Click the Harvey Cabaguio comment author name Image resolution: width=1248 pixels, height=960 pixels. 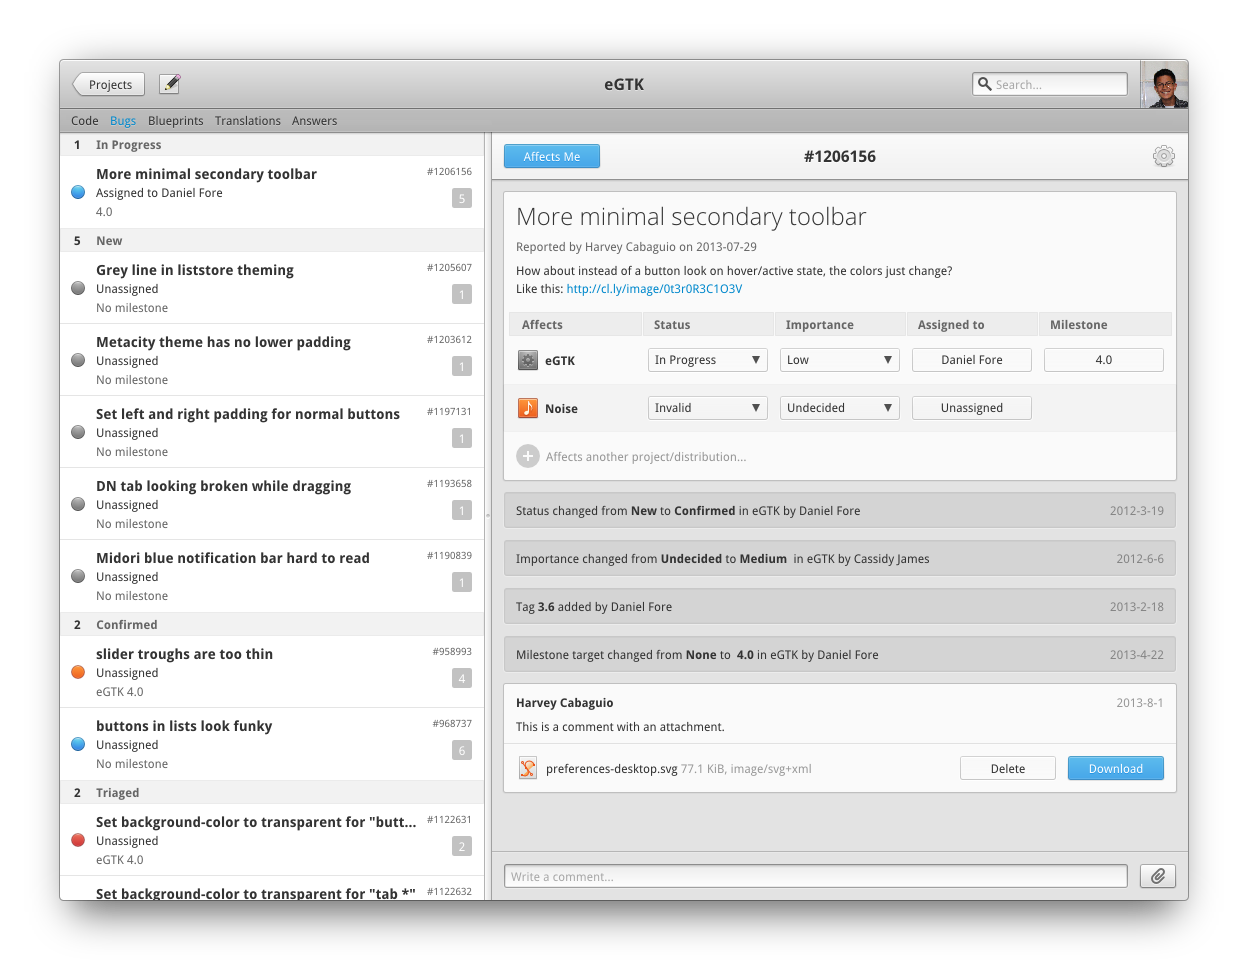(x=565, y=703)
